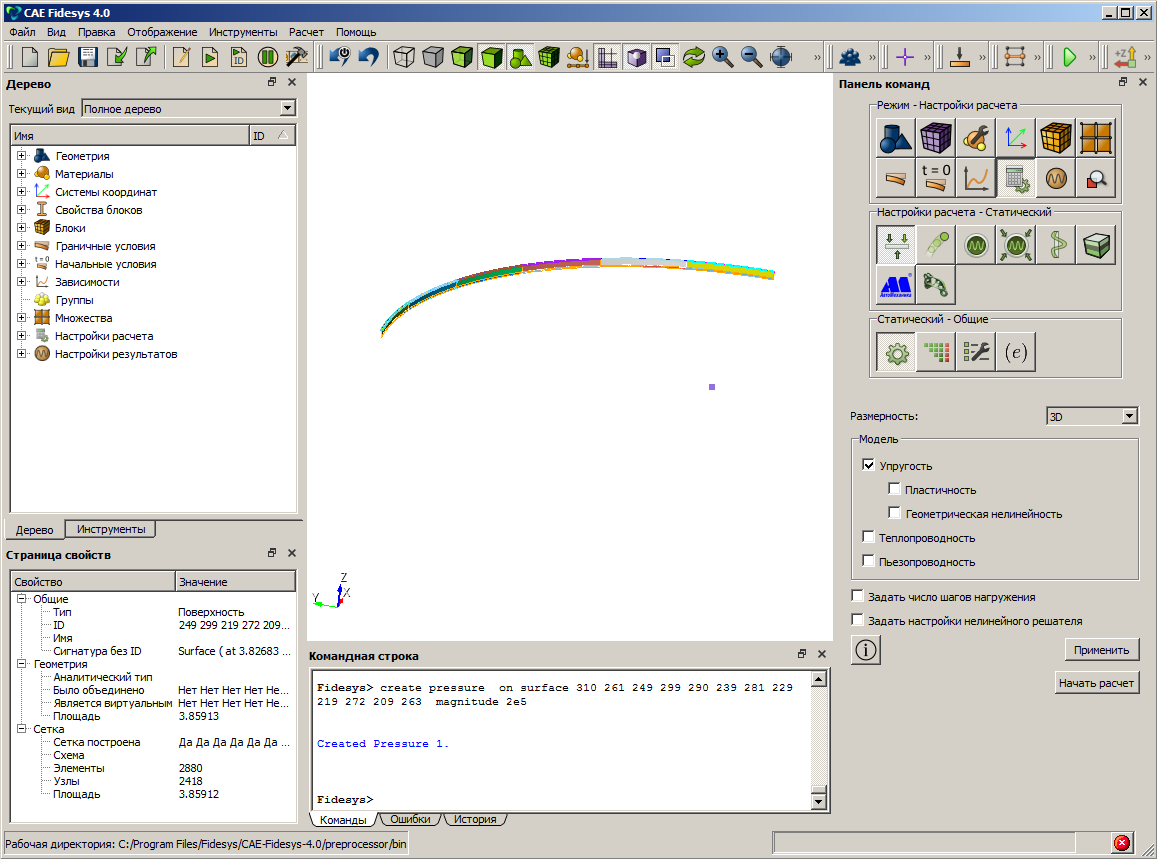Save the model with the floppy disk icon

click(x=88, y=57)
